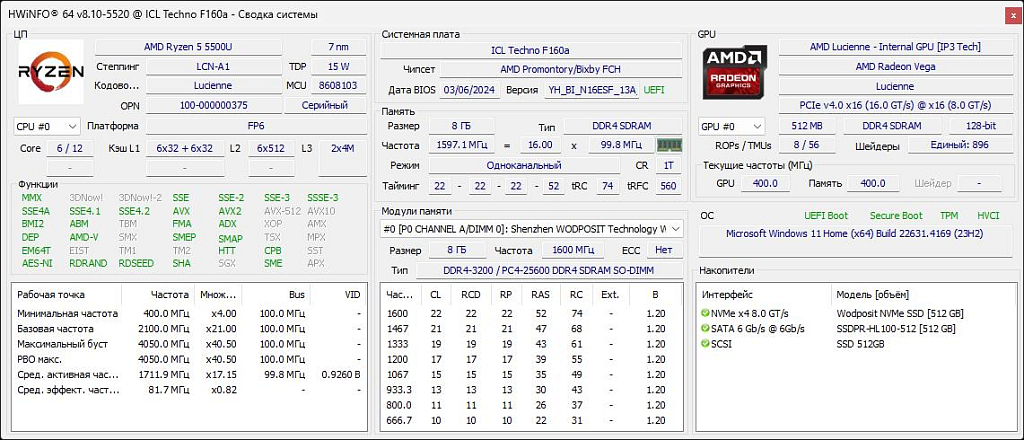Click the AMD Radeon Vega name field
The height and width of the screenshot is (440, 1024).
click(893, 67)
